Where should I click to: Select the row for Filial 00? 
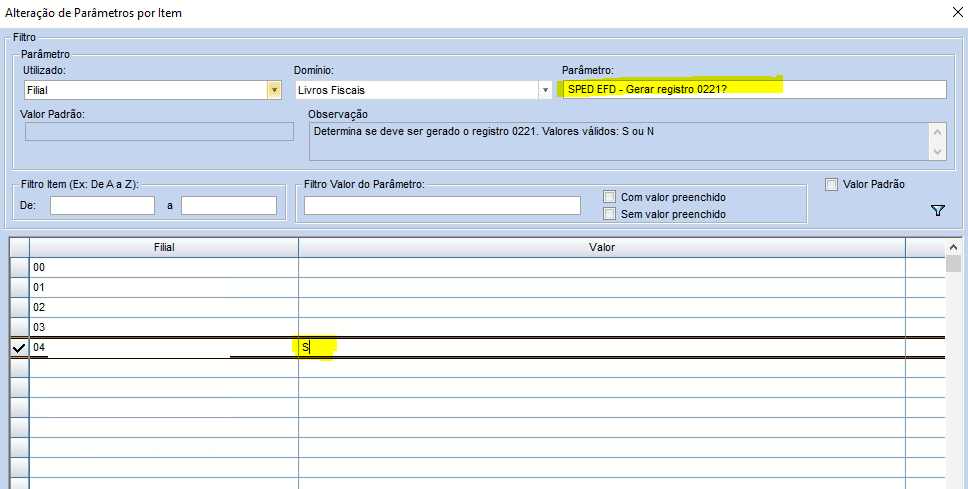(164, 268)
